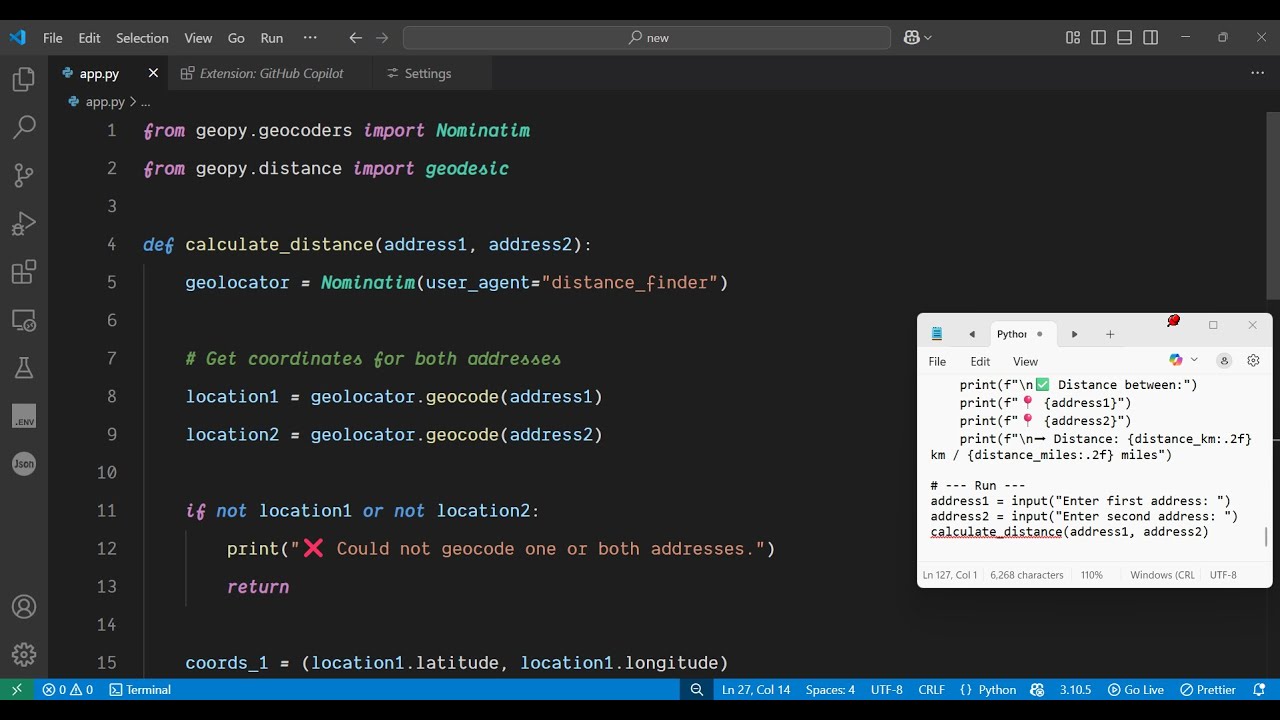Change the Spaces: 4 indentation setting
Viewport: 1280px width, 720px height.
830,690
